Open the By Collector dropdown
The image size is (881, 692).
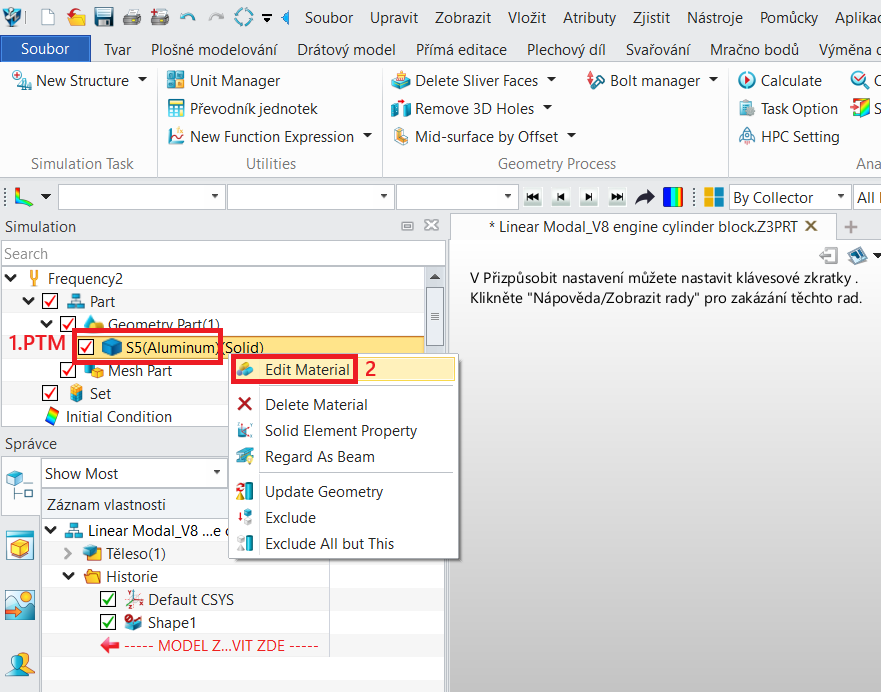tap(789, 197)
